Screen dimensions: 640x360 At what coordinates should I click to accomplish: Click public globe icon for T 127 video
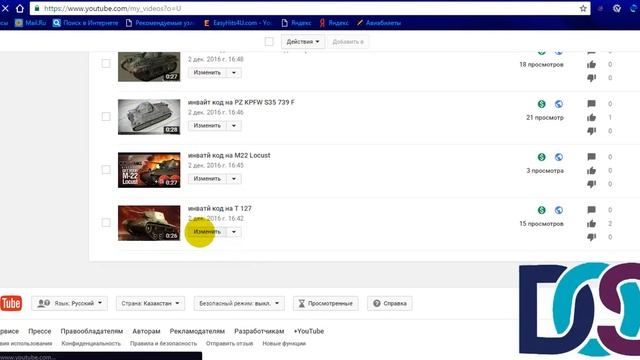[x=559, y=210]
